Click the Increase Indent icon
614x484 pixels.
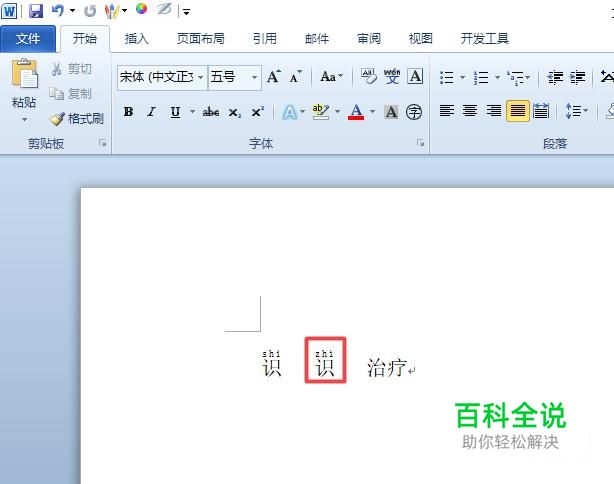(x=578, y=77)
